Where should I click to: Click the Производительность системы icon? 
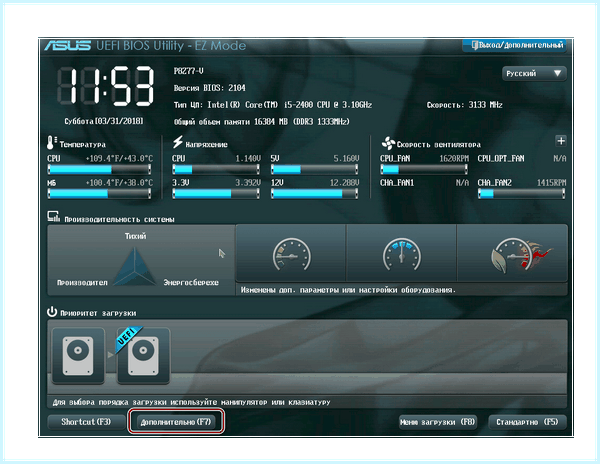(x=54, y=217)
